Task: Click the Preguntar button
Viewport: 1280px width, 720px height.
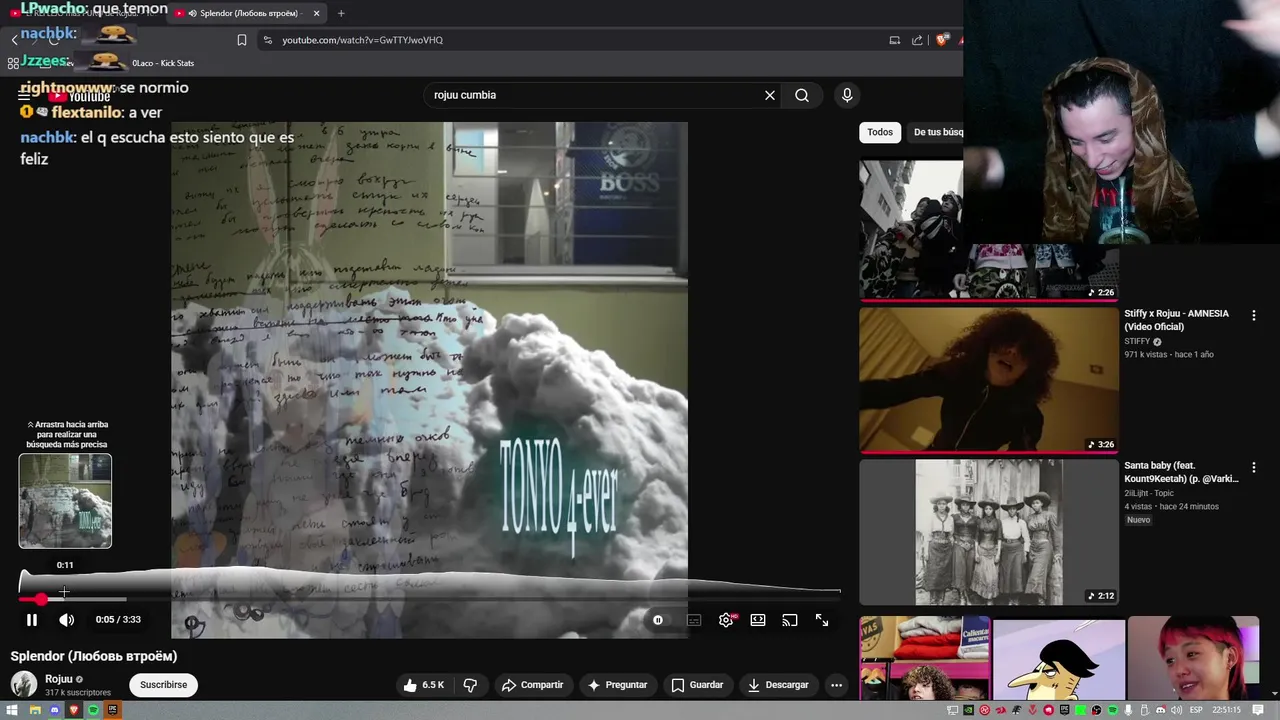Action: pos(617,685)
